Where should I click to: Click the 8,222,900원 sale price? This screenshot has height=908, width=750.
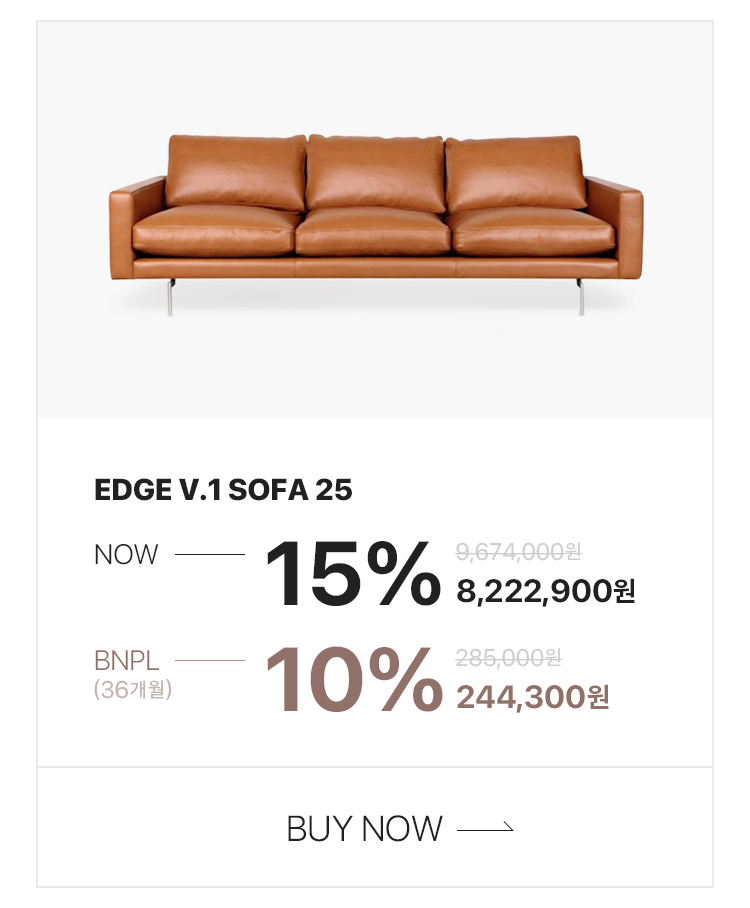pos(546,592)
